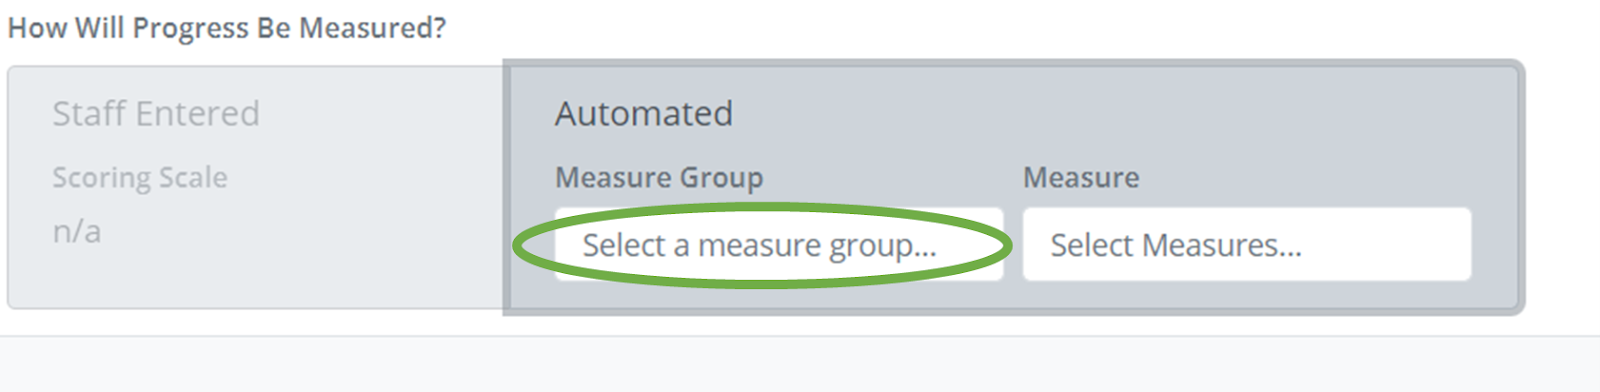Viewport: 1600px width, 392px height.
Task: Click the How Will Progress Be Measured heading
Action: (x=227, y=28)
